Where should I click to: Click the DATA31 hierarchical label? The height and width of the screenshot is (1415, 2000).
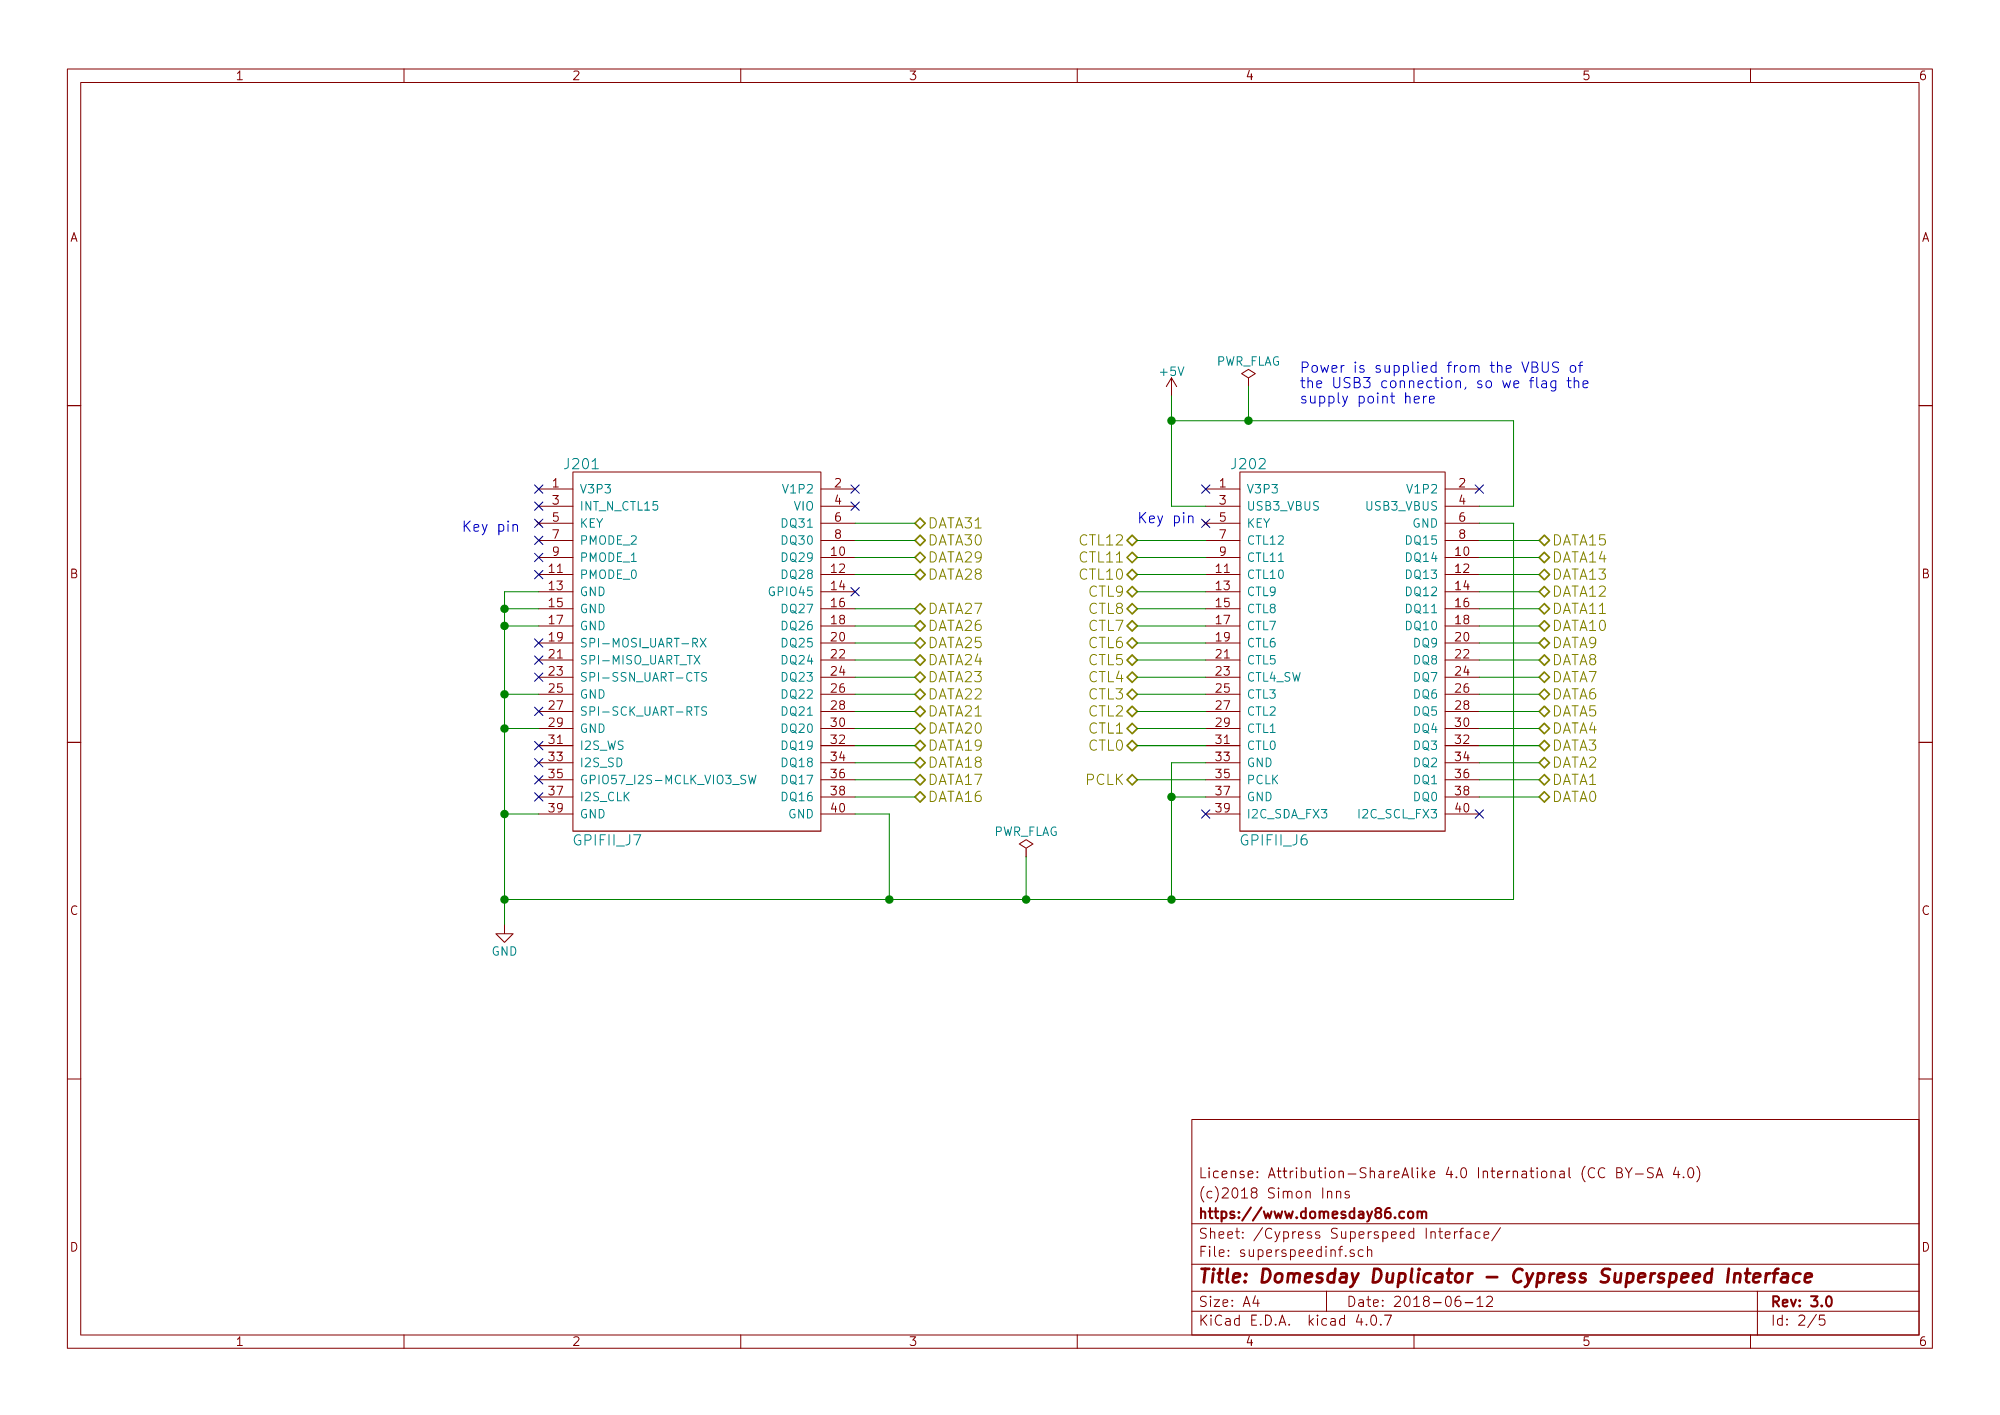coord(954,523)
